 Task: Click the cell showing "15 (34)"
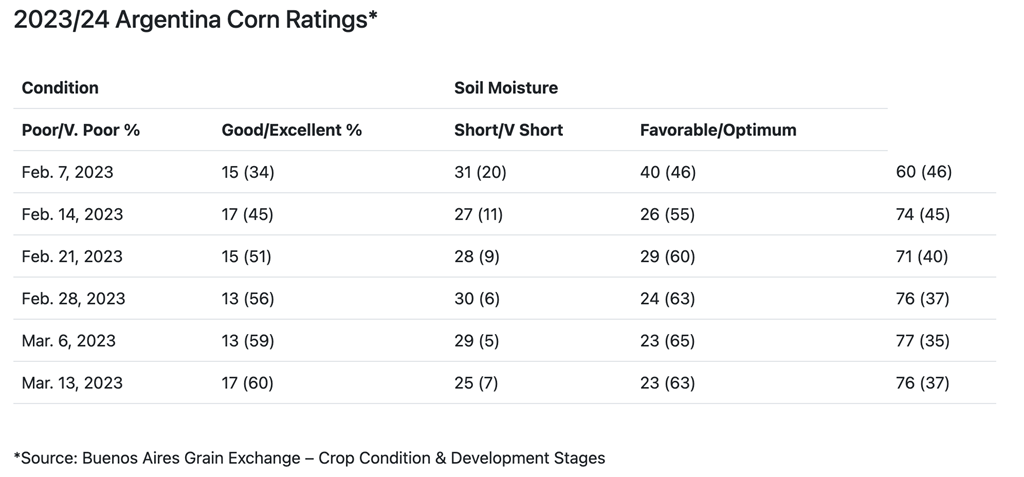[247, 172]
